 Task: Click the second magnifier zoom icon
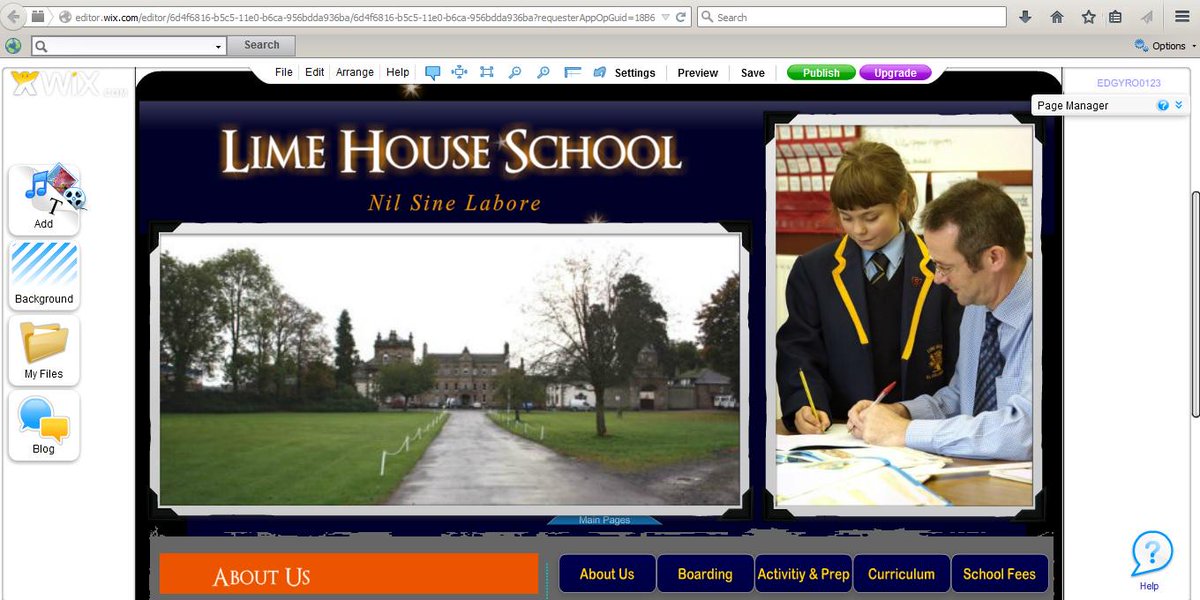(543, 72)
